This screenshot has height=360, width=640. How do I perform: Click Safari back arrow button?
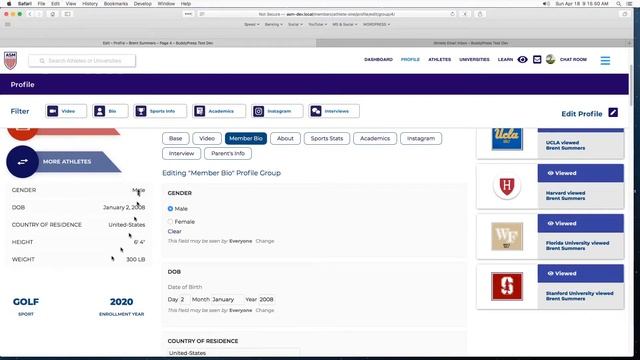[x=30, y=14]
